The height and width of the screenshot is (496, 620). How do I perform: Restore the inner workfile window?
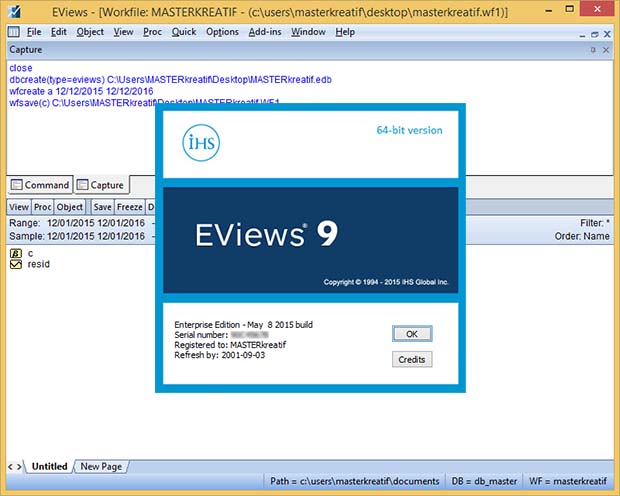pyautogui.click(x=594, y=35)
